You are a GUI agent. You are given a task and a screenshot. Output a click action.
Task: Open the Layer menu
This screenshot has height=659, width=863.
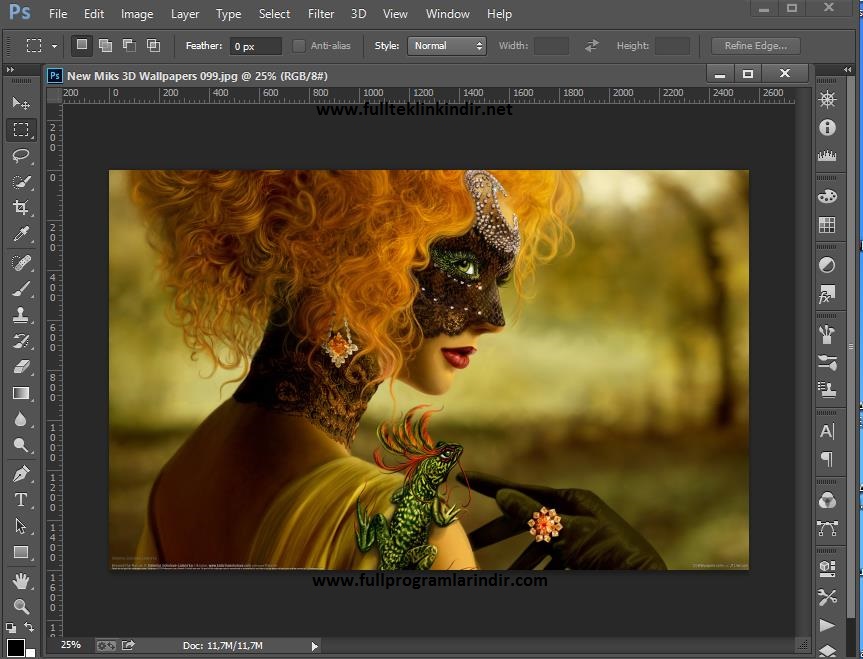(x=185, y=14)
